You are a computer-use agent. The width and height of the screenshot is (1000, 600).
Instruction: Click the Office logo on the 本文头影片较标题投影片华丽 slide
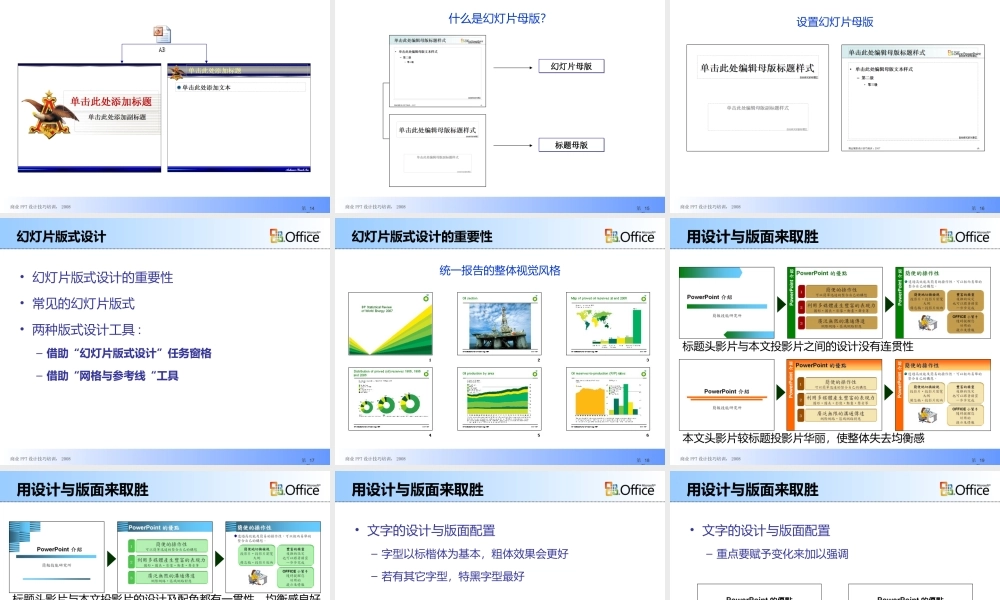[964, 236]
